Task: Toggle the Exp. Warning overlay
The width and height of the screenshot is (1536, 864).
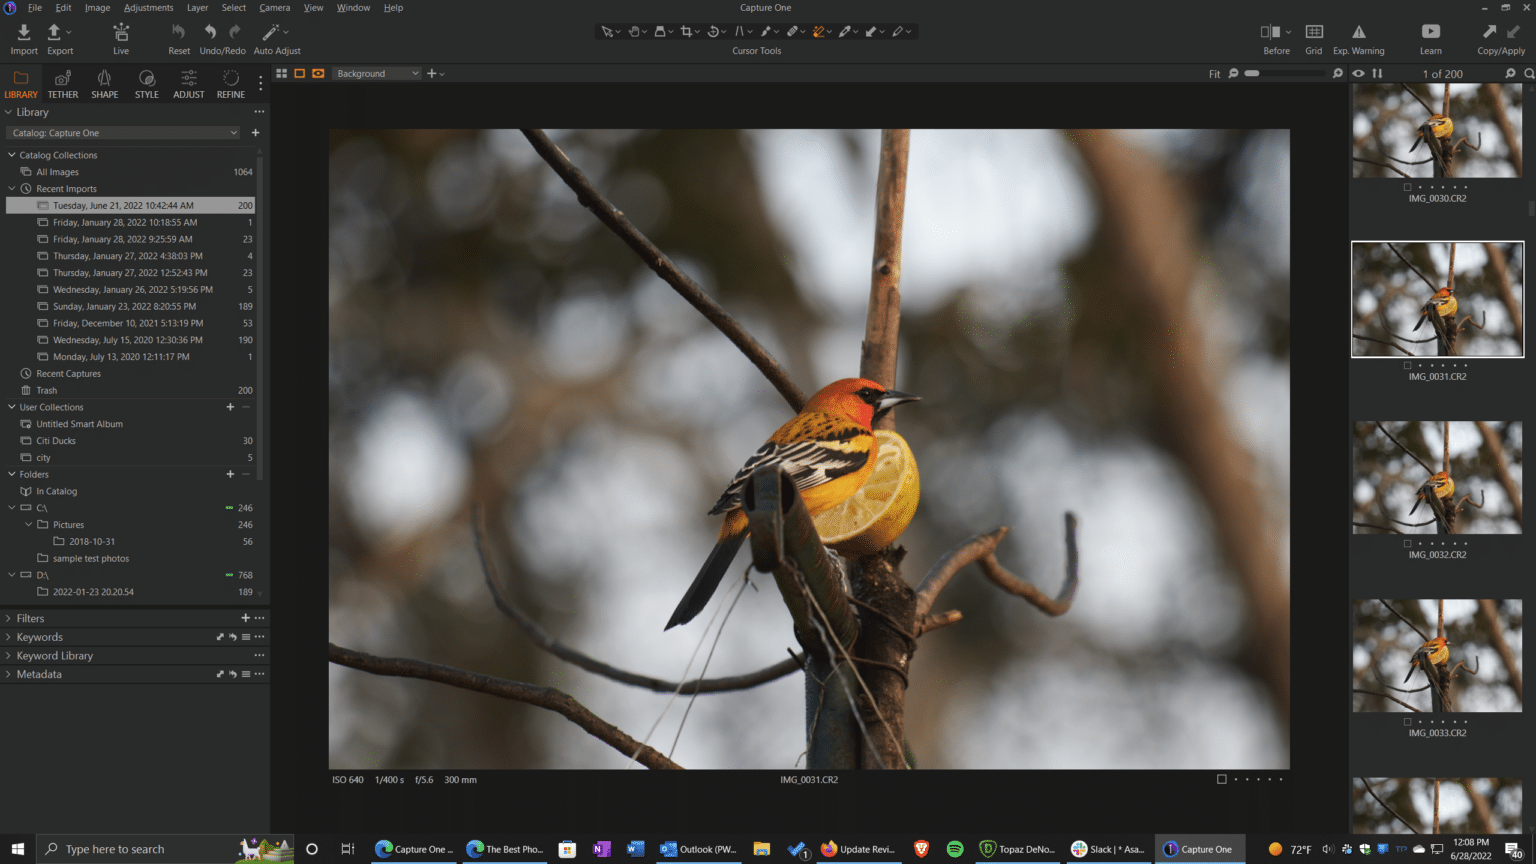Action: click(1358, 38)
